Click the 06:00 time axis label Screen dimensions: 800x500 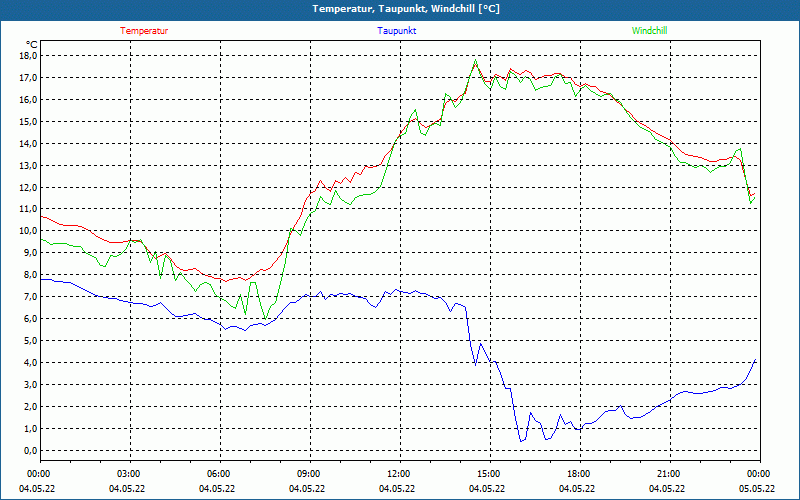point(217,474)
